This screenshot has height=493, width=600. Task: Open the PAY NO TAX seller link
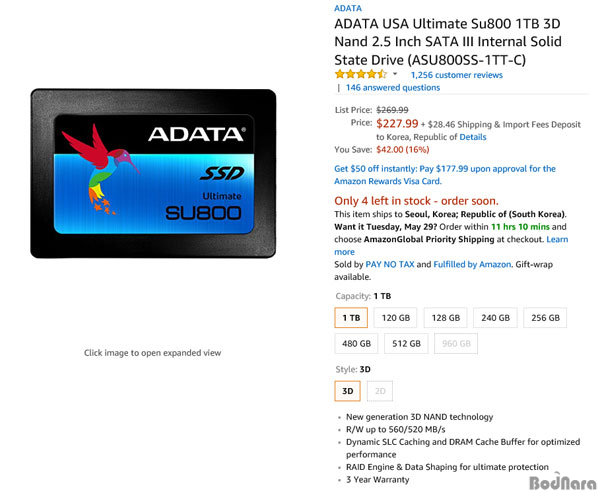(x=390, y=264)
